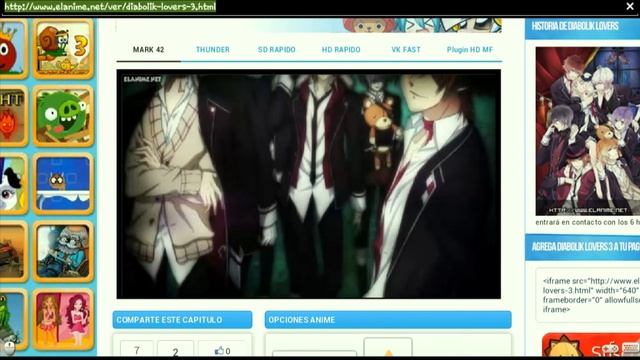The width and height of the screenshot is (640, 360).
Task: Click the share counter showing 7
Action: point(137,350)
